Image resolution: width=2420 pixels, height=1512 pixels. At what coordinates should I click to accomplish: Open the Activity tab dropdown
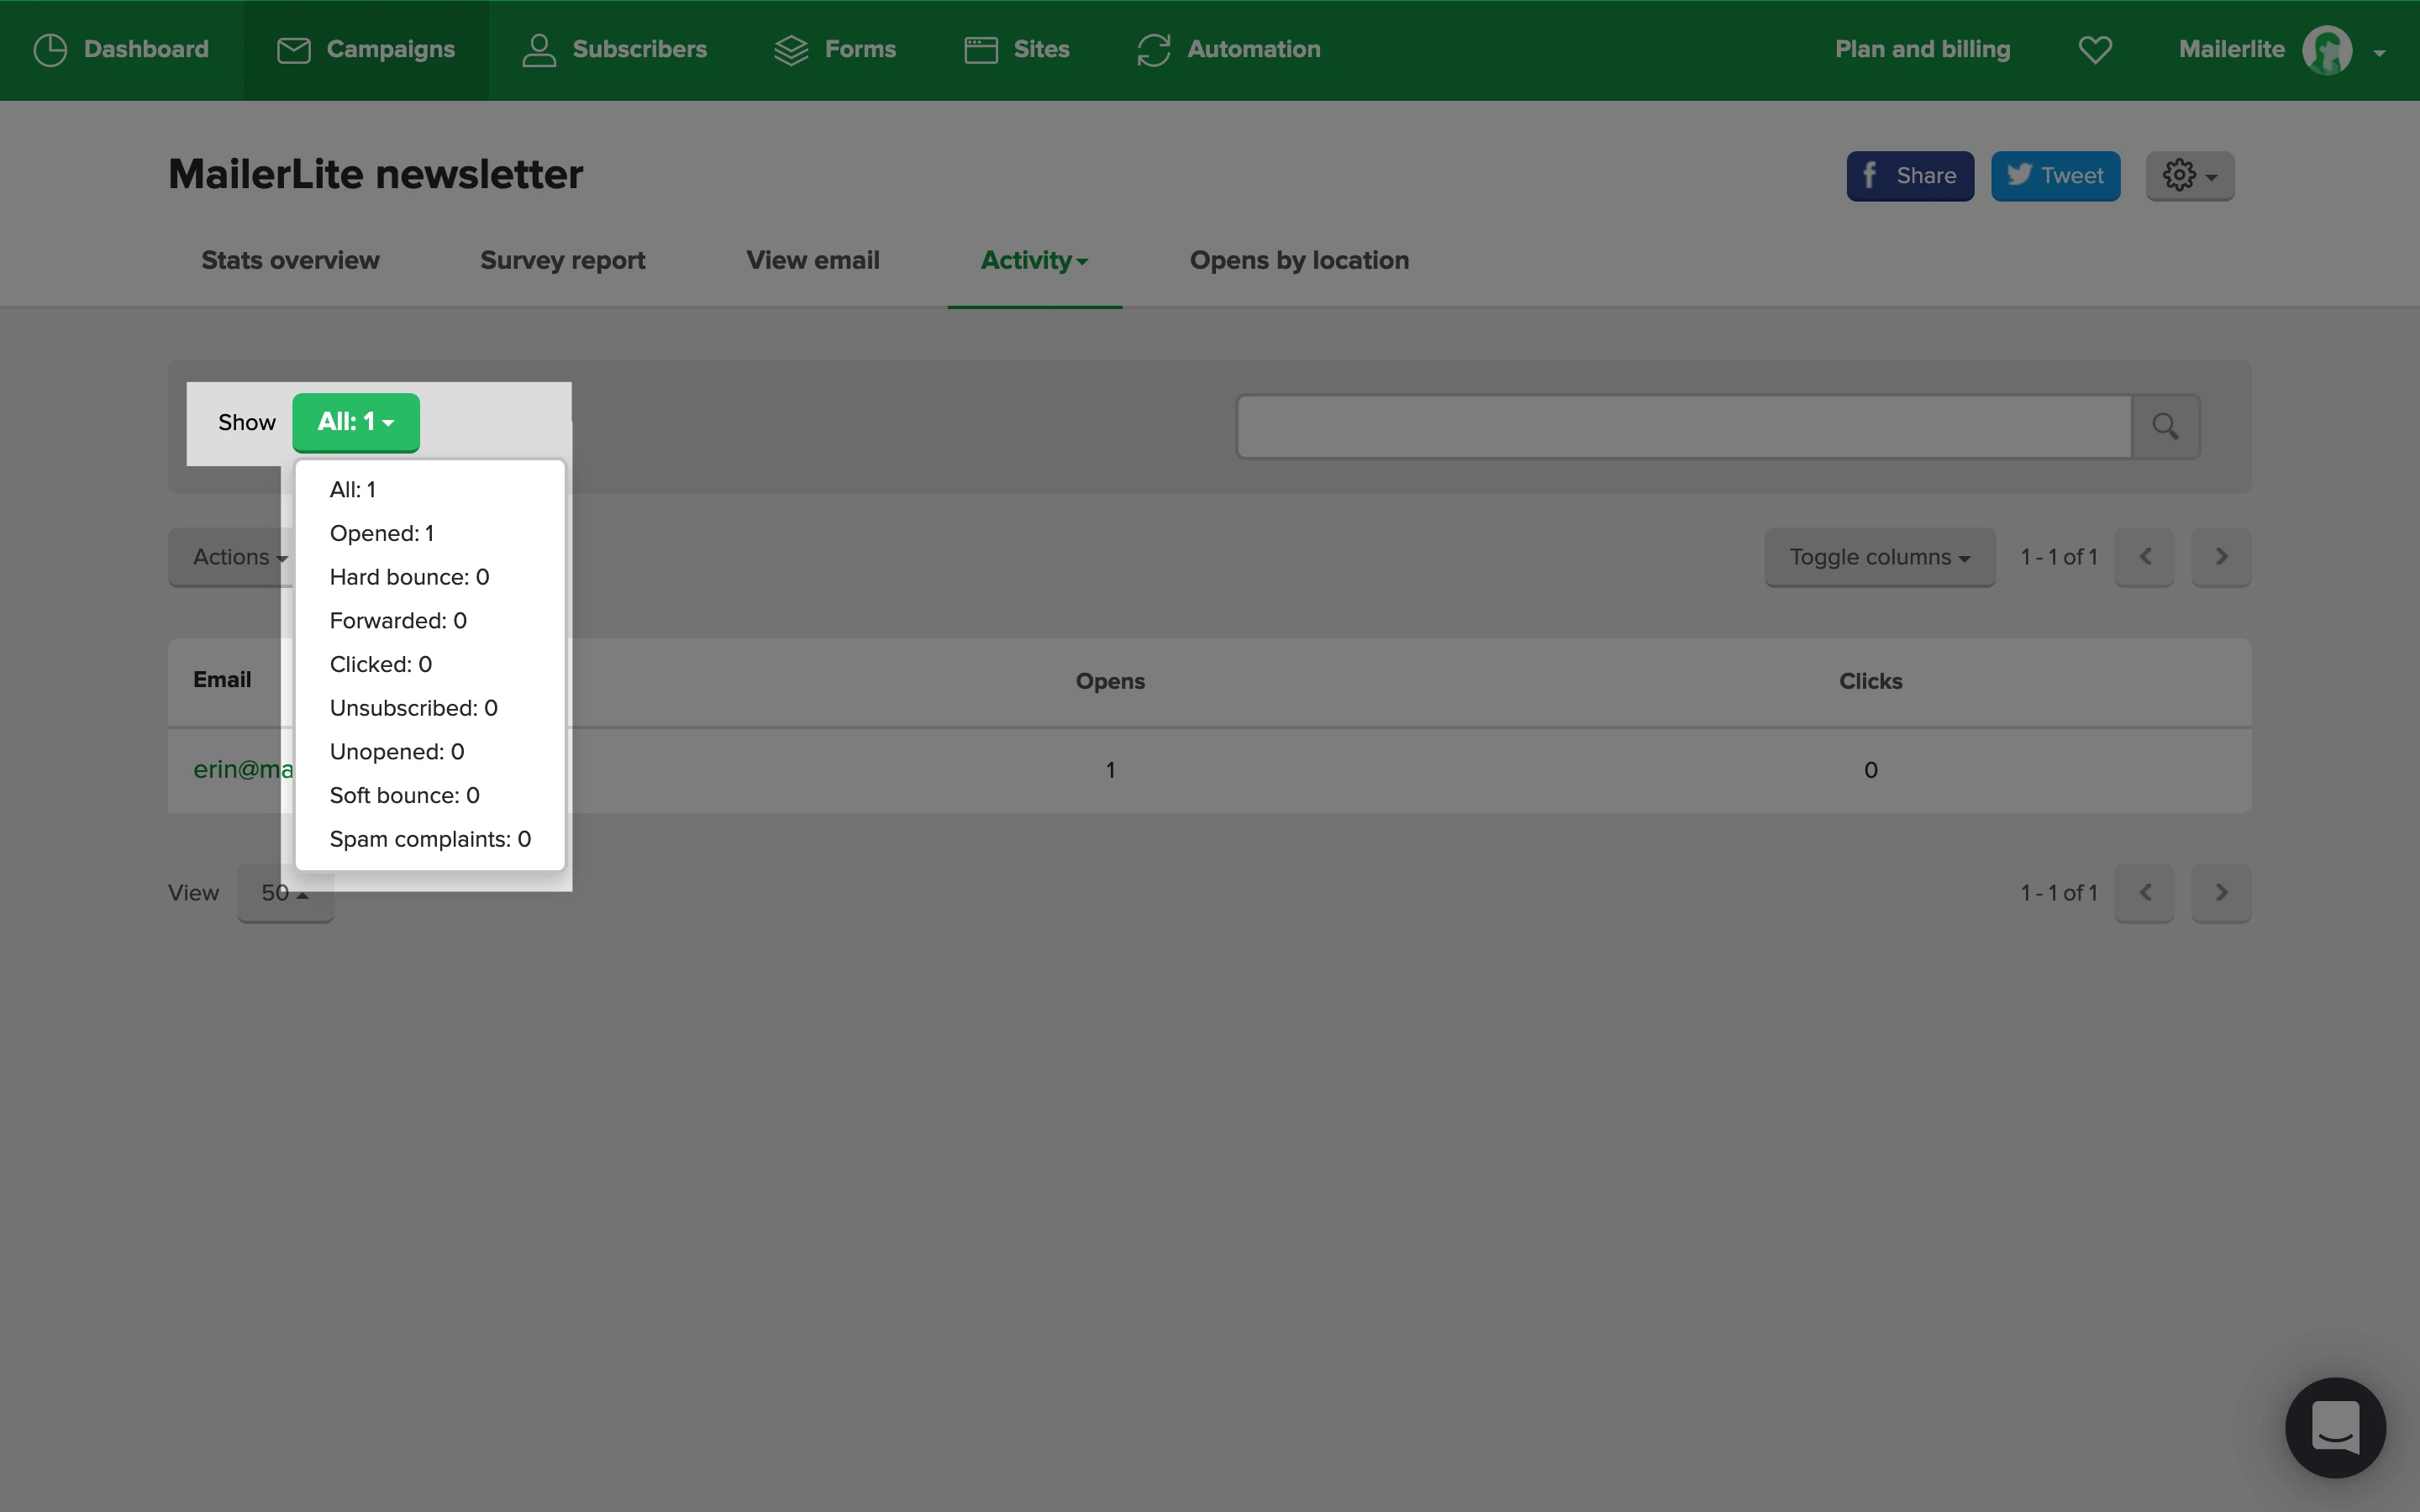[x=1033, y=260]
